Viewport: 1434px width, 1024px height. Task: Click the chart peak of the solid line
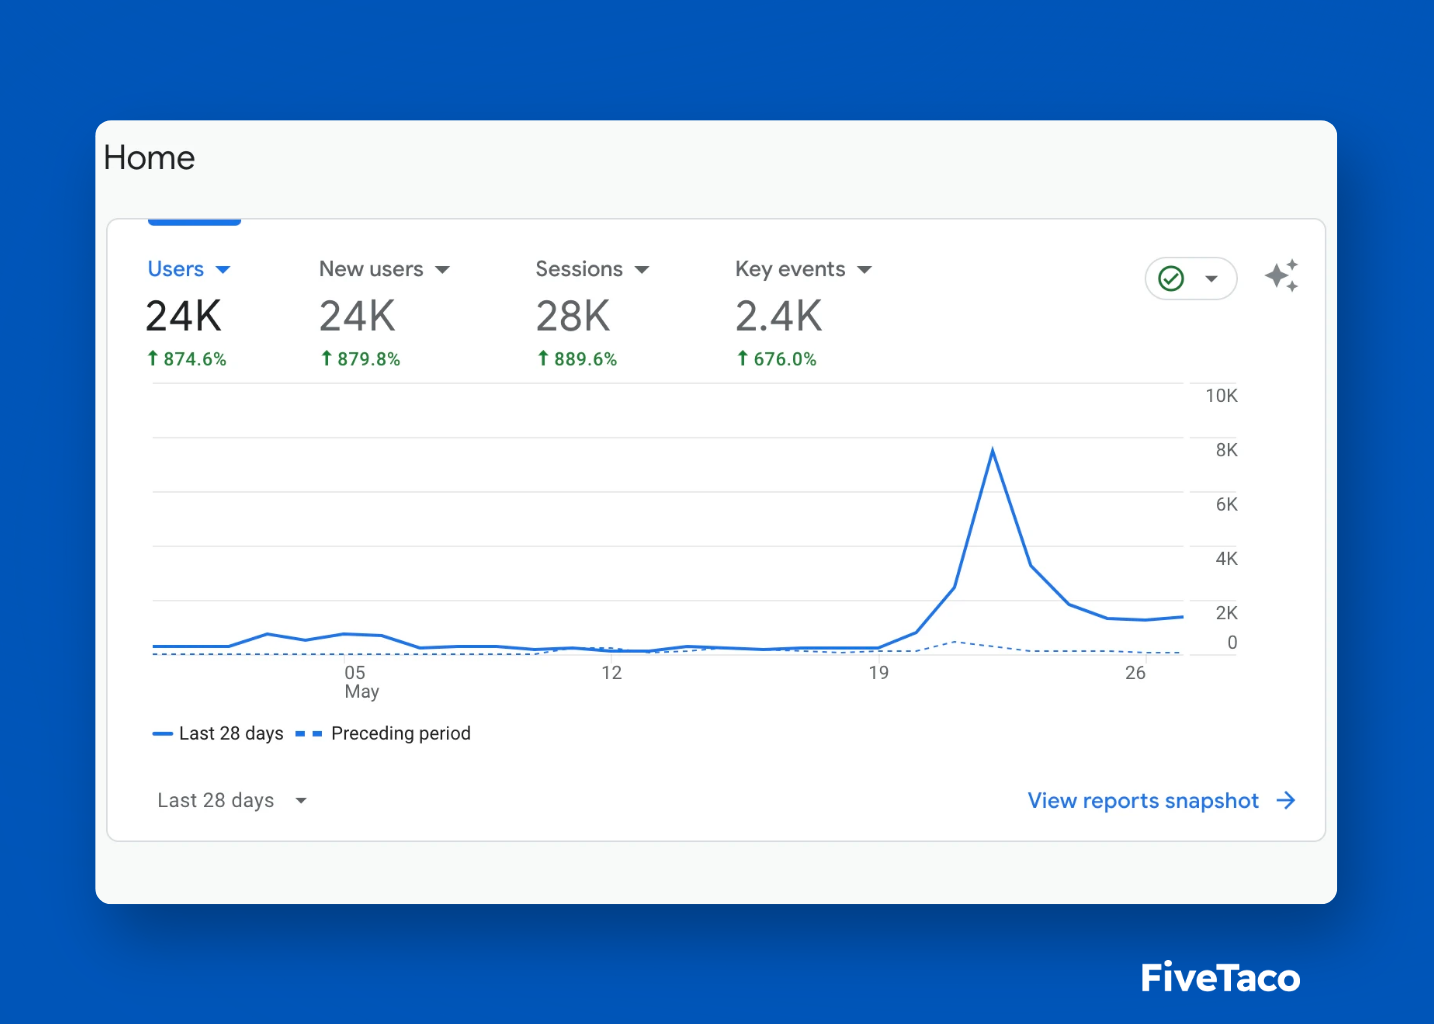[992, 451]
